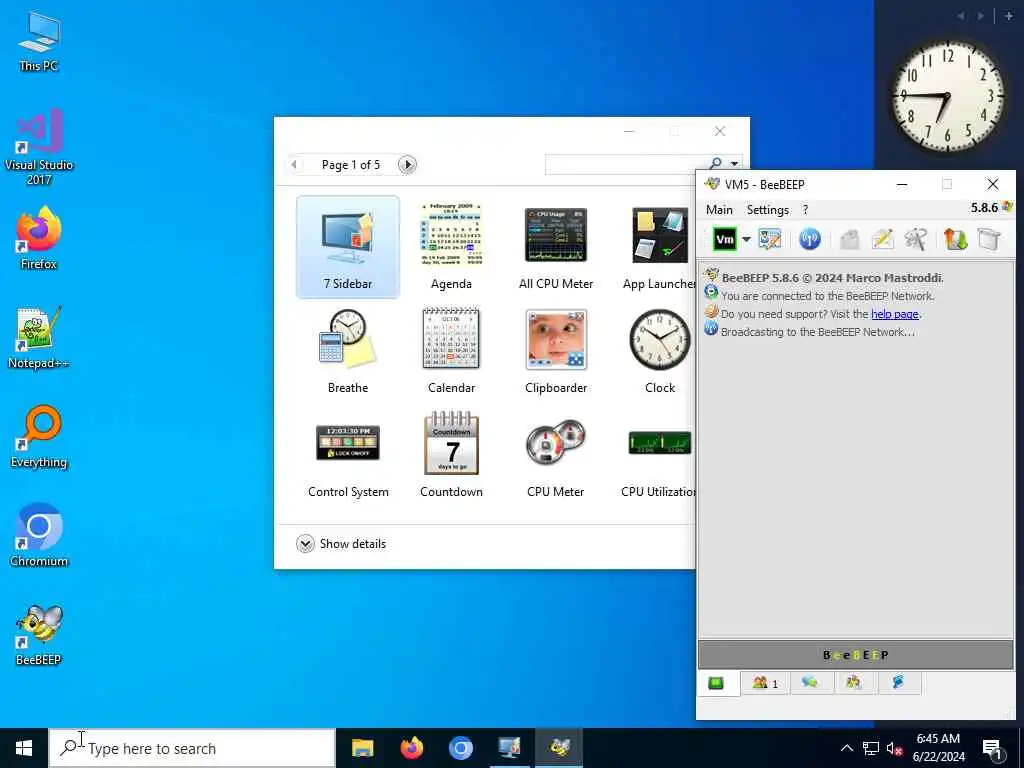Select the Agenda gadget
The width and height of the screenshot is (1024, 768).
click(x=451, y=247)
